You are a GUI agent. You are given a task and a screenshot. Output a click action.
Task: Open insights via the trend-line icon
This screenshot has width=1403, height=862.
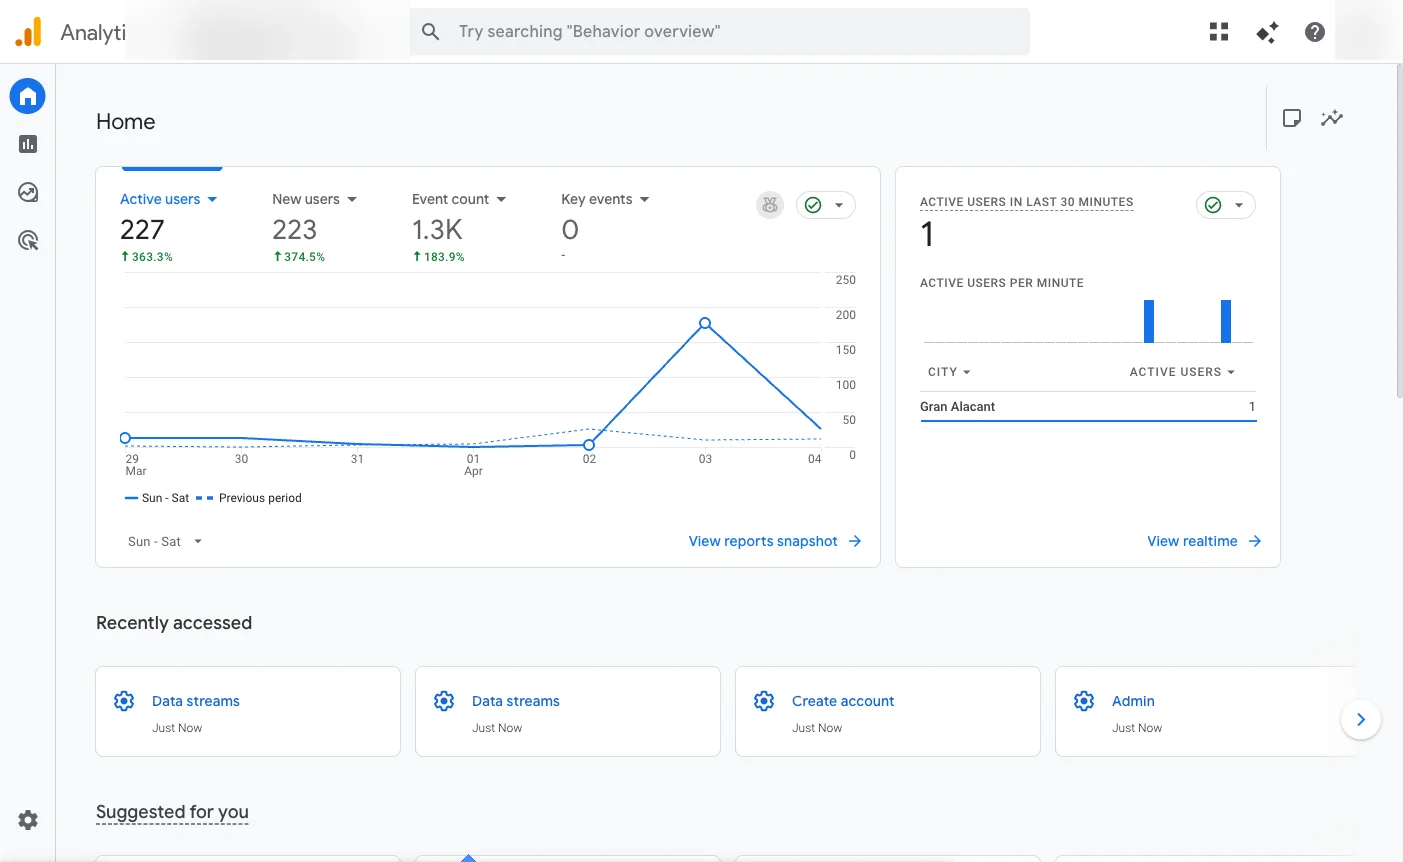click(1331, 118)
